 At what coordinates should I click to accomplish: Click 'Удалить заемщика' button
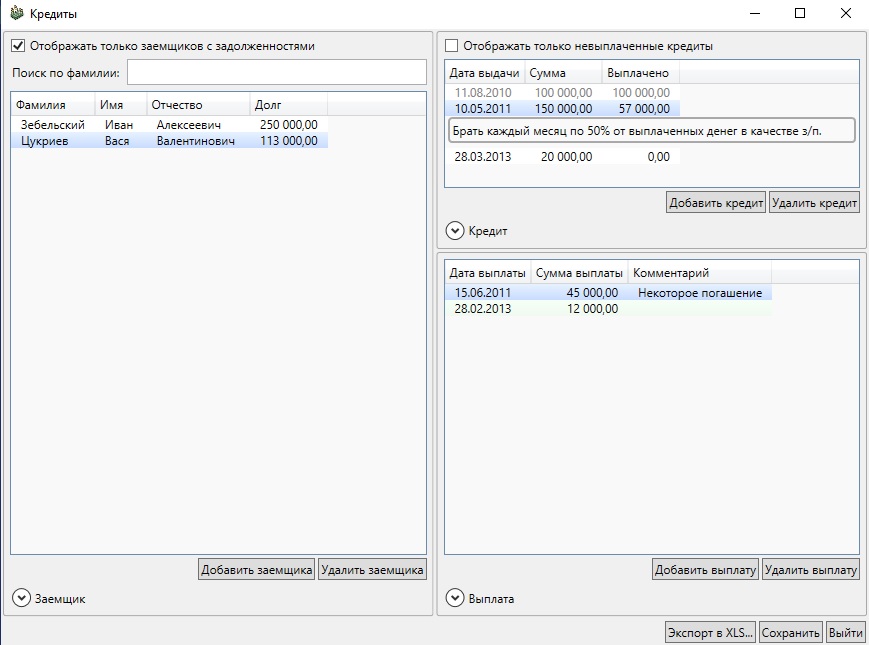[372, 570]
